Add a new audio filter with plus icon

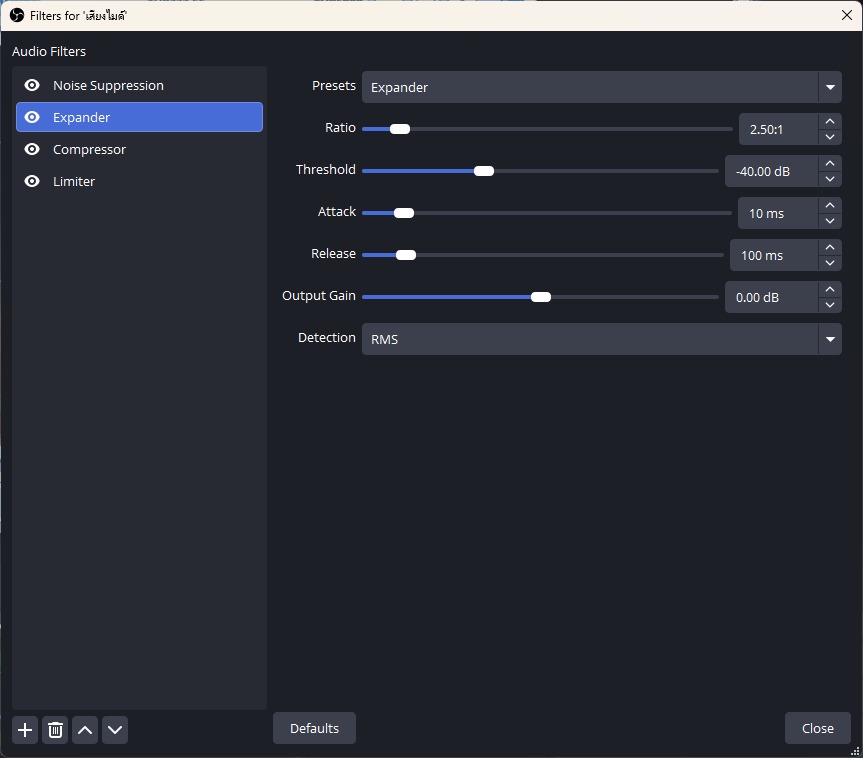[x=25, y=730]
